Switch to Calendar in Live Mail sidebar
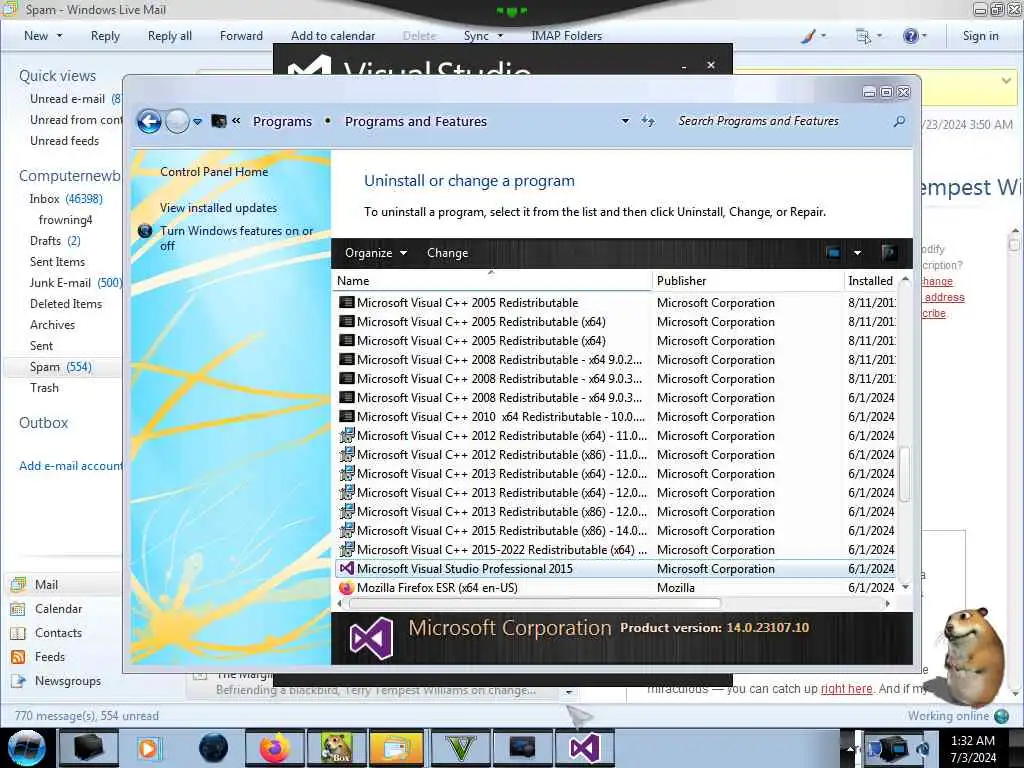This screenshot has width=1024, height=768. coord(58,609)
